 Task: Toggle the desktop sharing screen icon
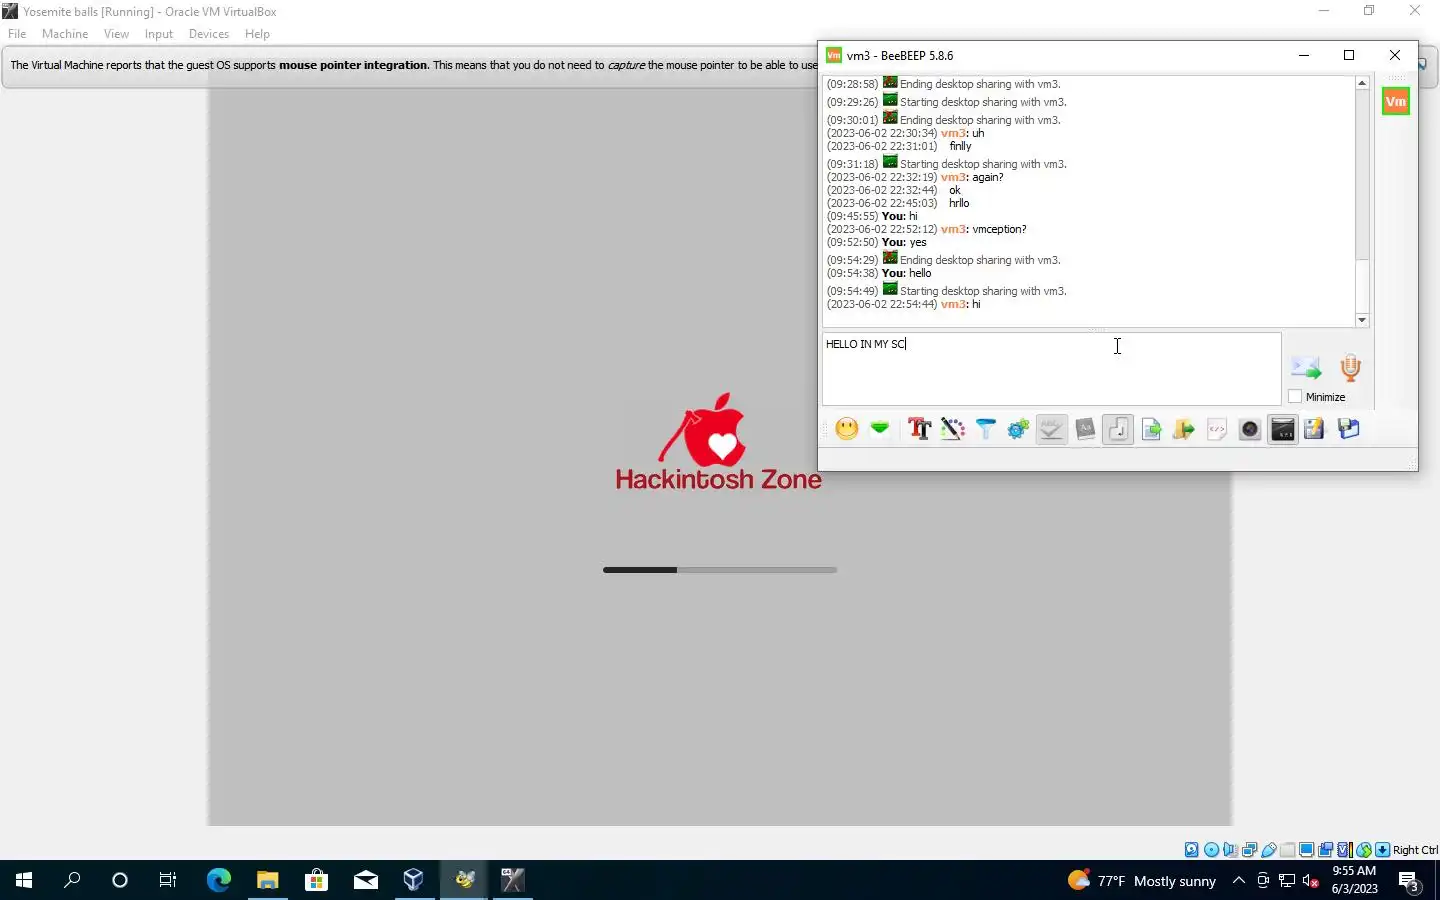pyautogui.click(x=1283, y=429)
